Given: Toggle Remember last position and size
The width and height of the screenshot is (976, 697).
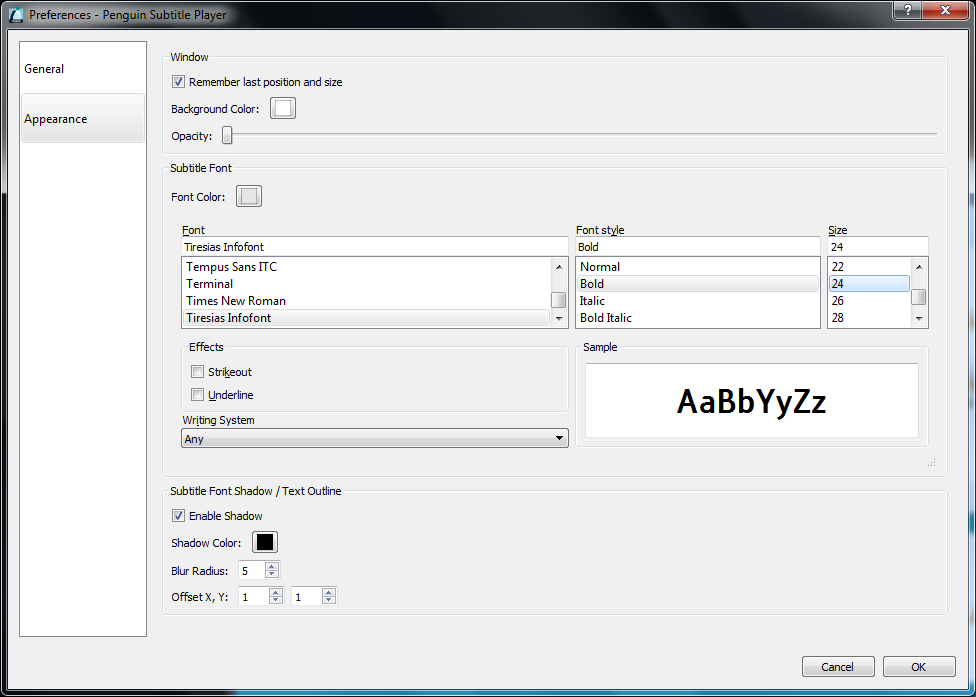Looking at the screenshot, I should click(x=178, y=82).
